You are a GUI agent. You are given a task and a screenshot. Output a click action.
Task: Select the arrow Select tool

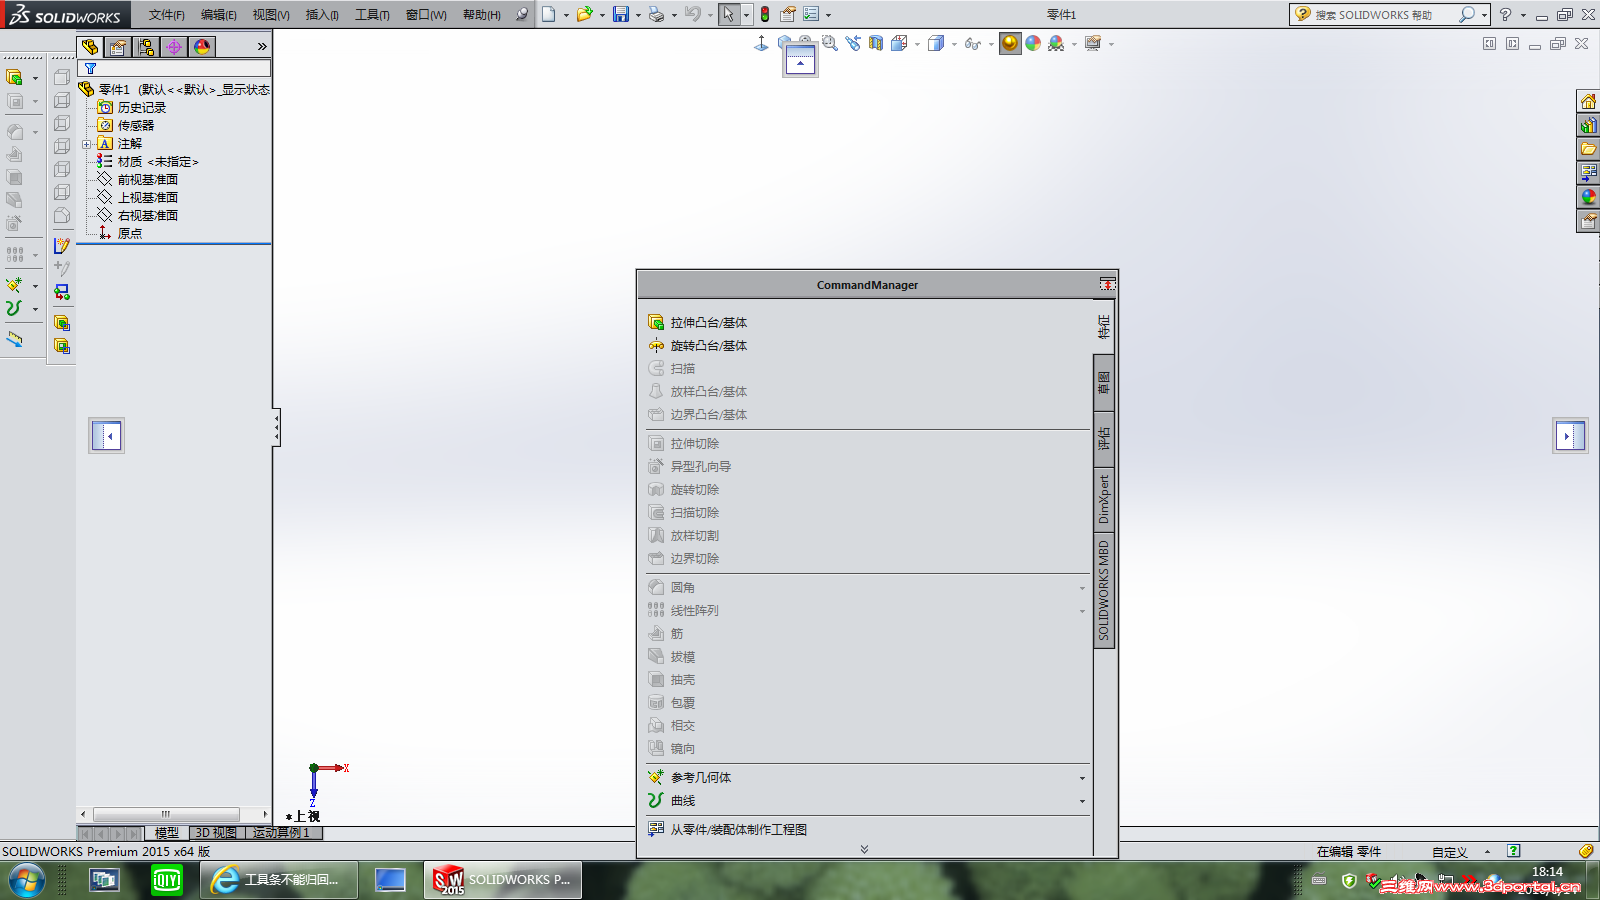point(729,14)
